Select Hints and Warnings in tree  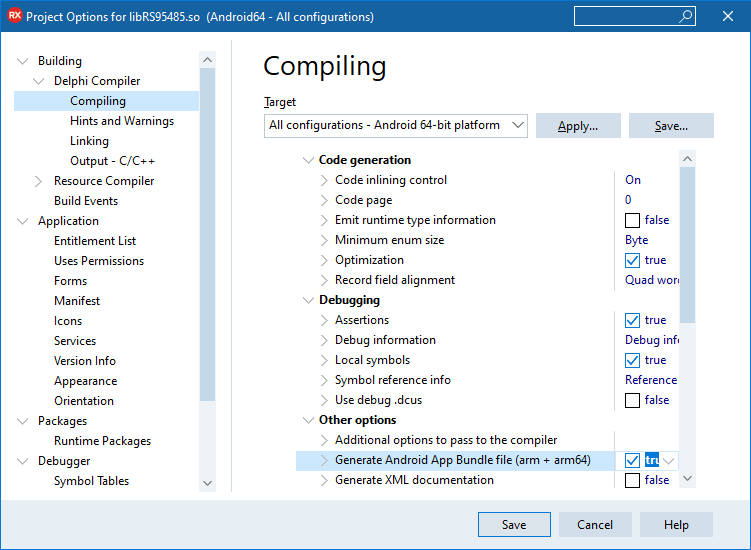(x=122, y=121)
